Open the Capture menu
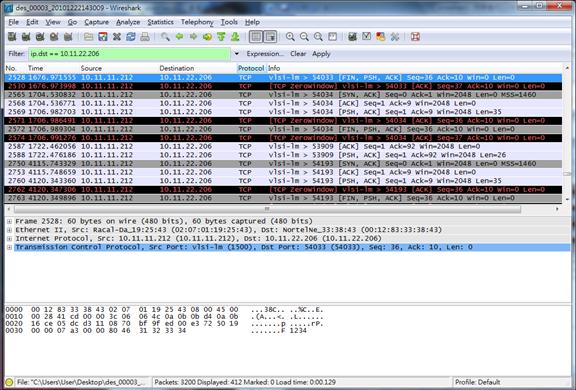This screenshot has width=576, height=390. [97, 22]
